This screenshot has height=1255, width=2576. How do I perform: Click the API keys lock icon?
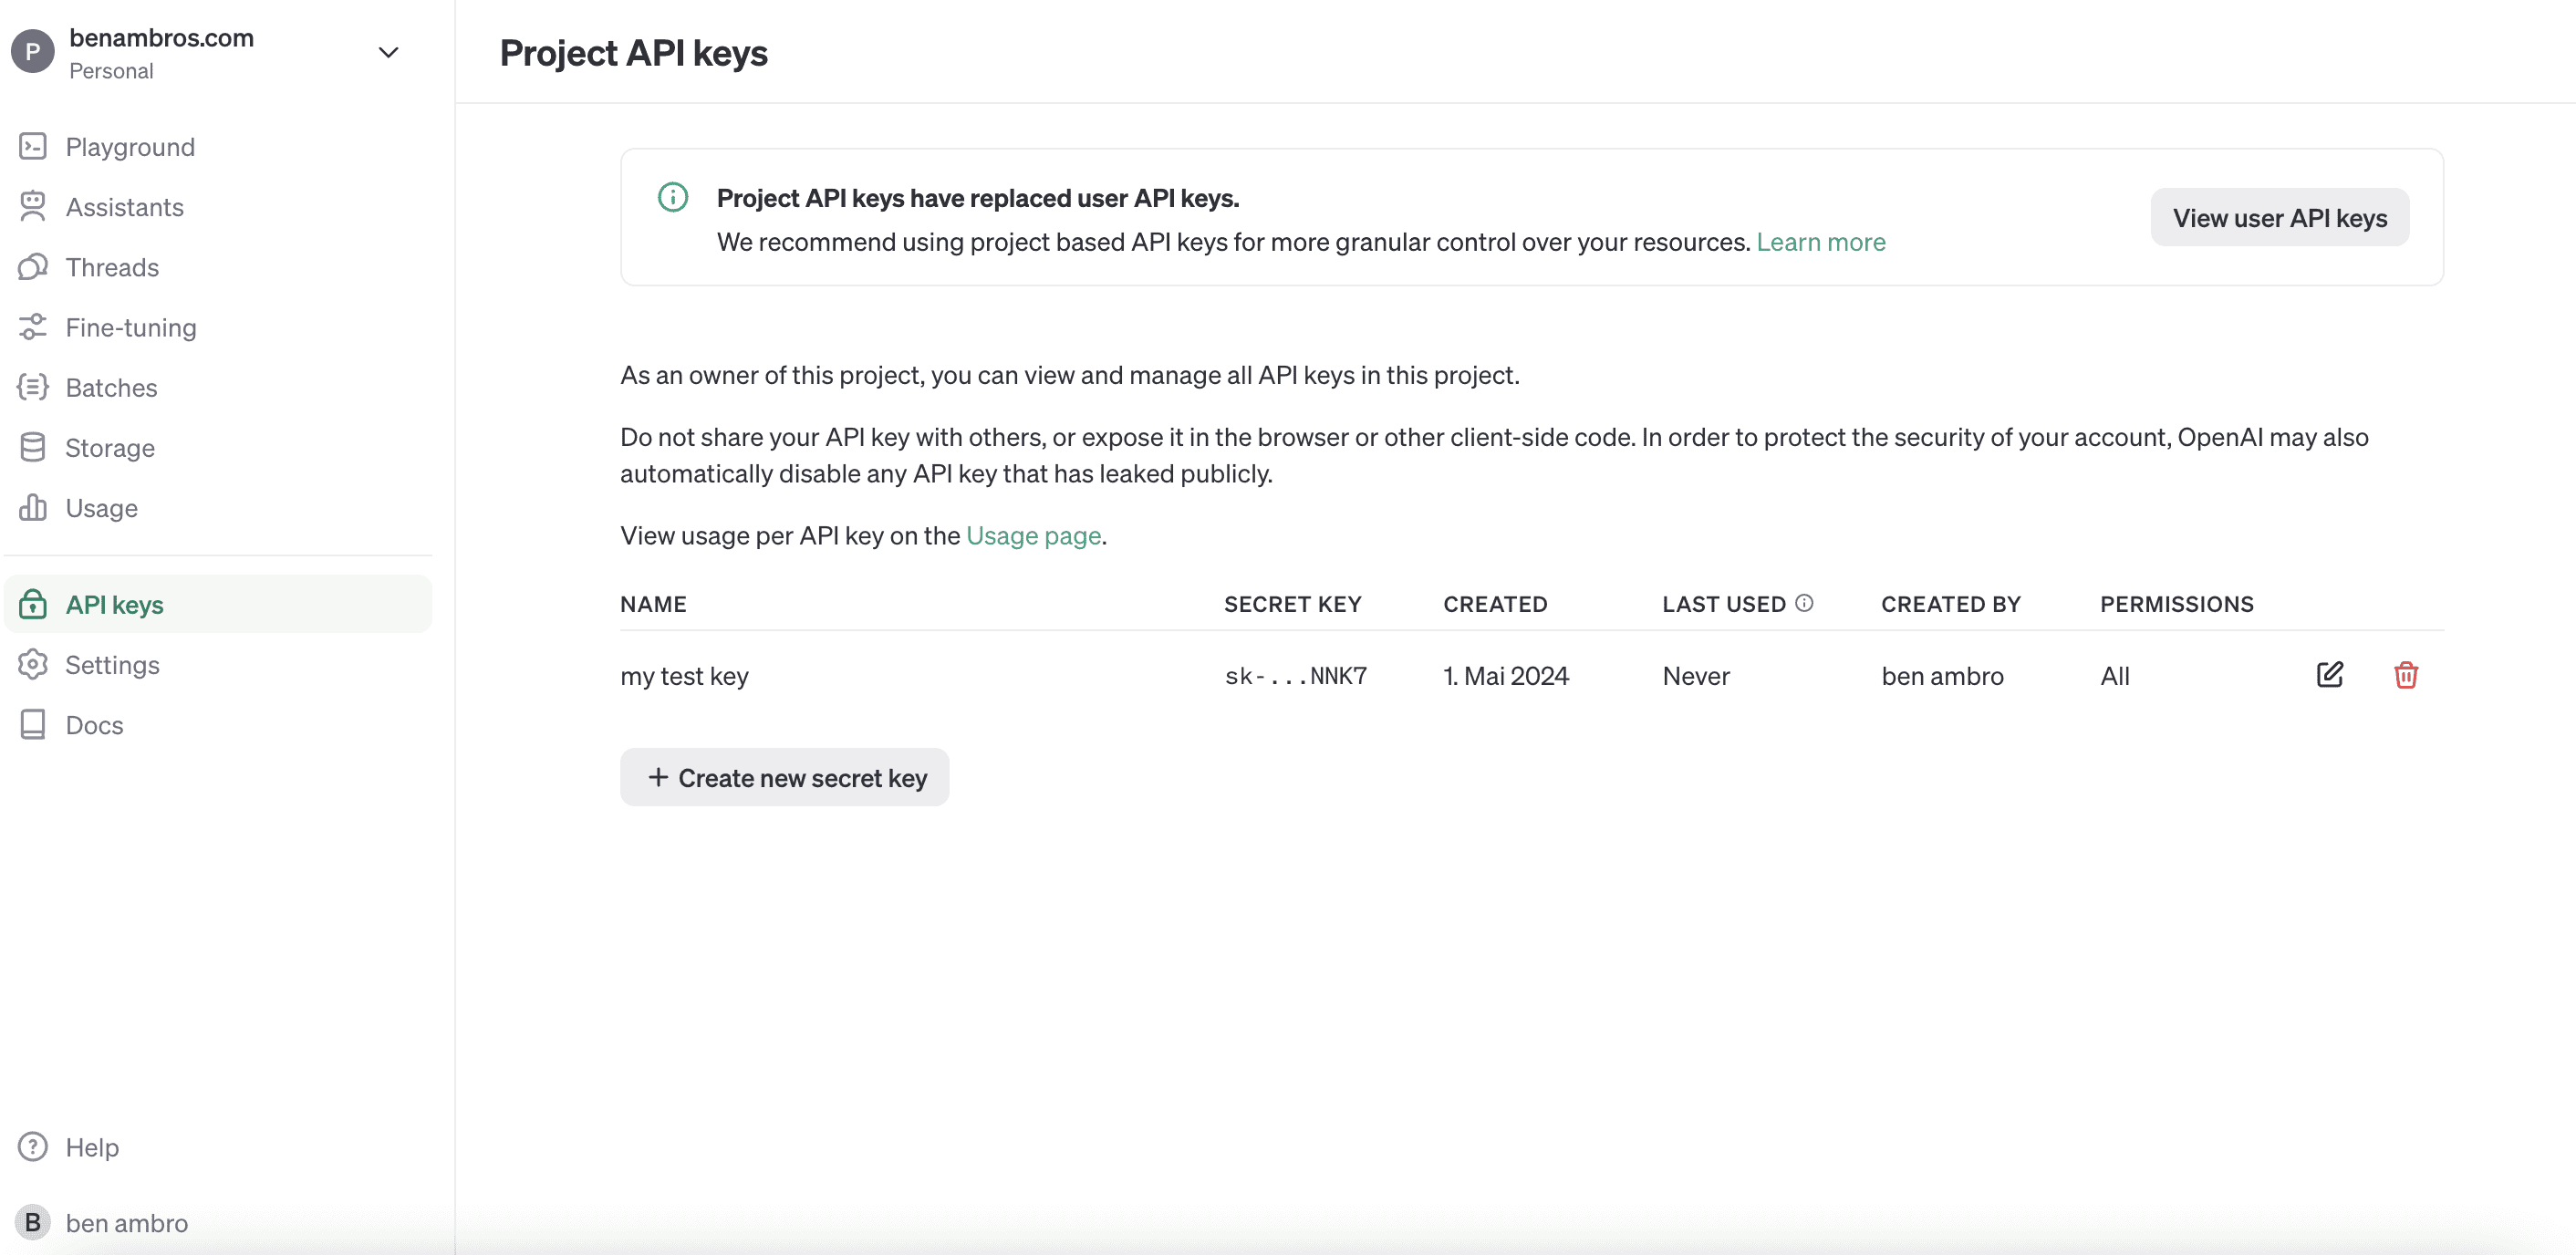[x=33, y=604]
